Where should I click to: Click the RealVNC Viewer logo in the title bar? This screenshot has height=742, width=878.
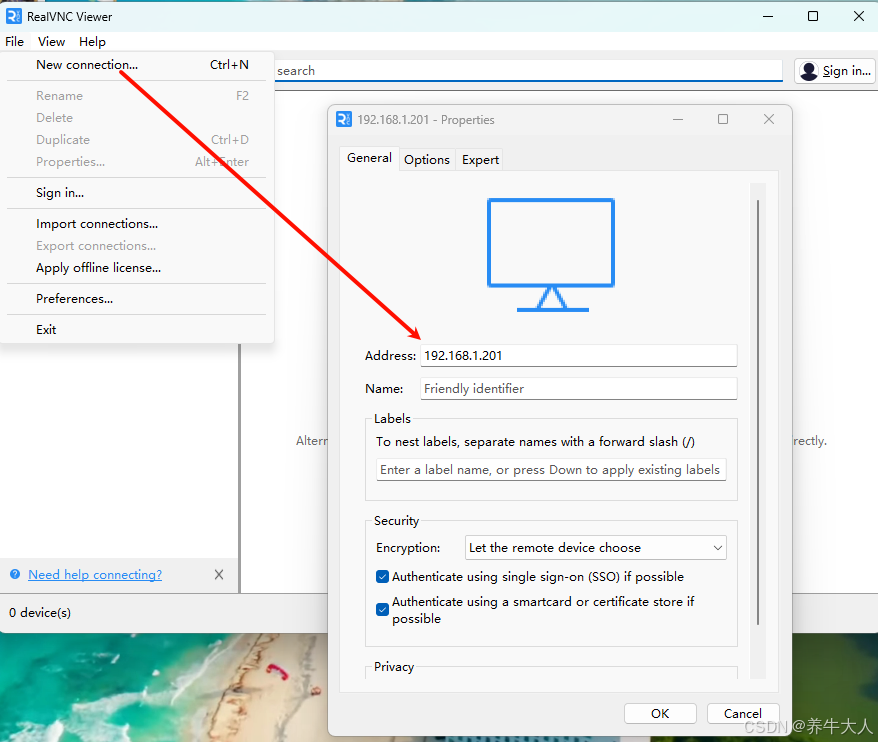13,16
